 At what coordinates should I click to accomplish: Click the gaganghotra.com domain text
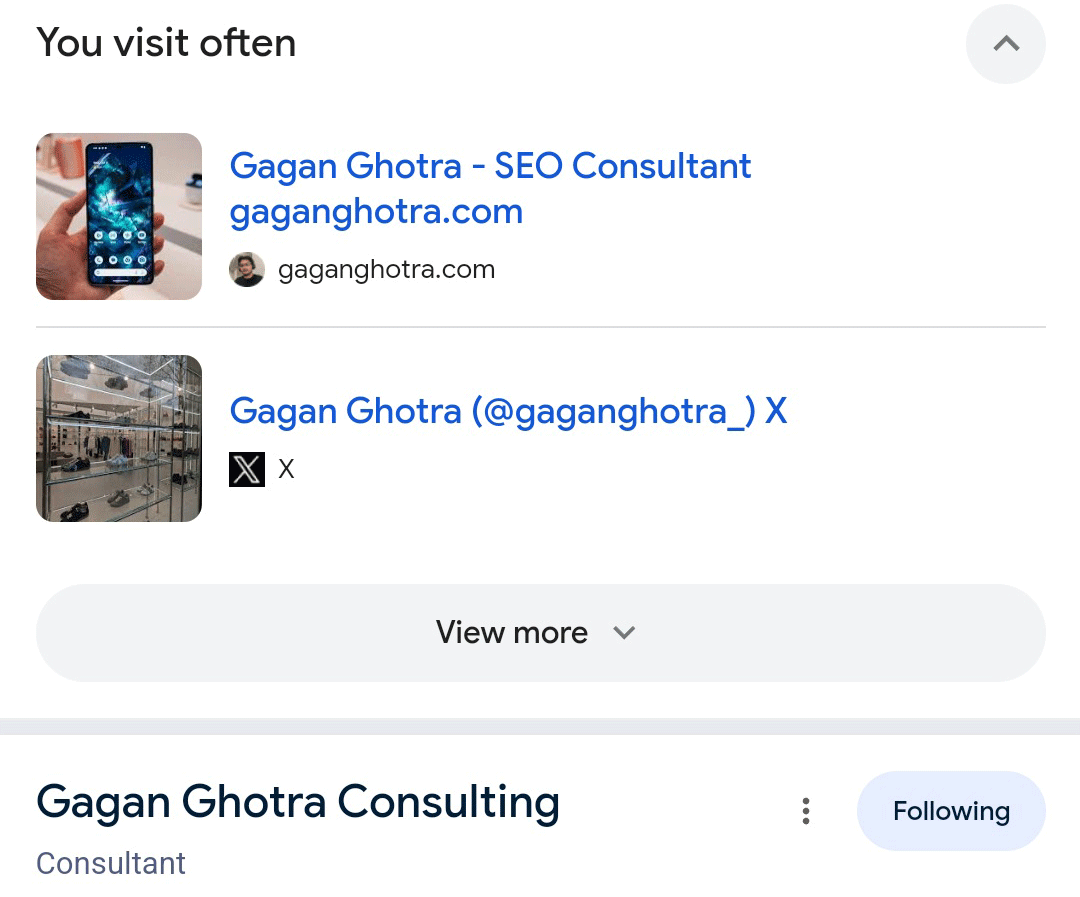[386, 269]
